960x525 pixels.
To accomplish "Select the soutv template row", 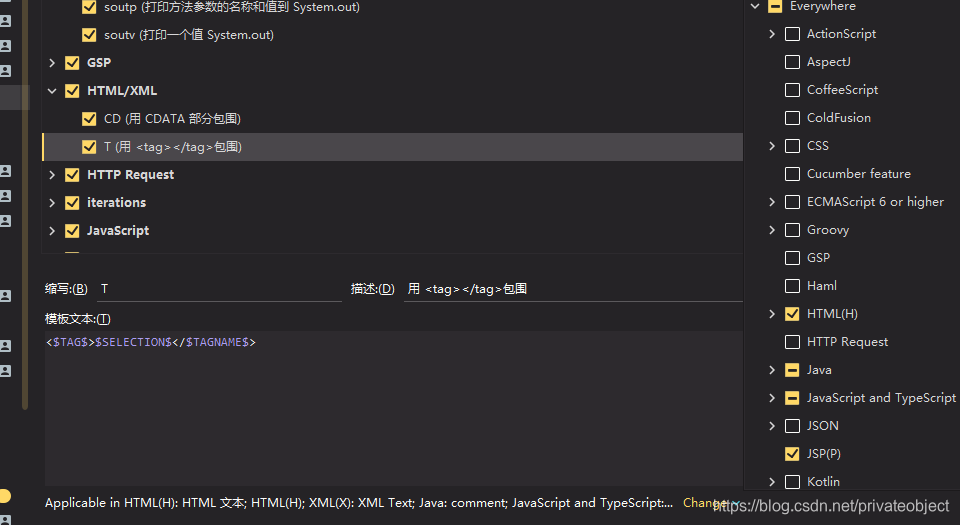I will point(392,35).
